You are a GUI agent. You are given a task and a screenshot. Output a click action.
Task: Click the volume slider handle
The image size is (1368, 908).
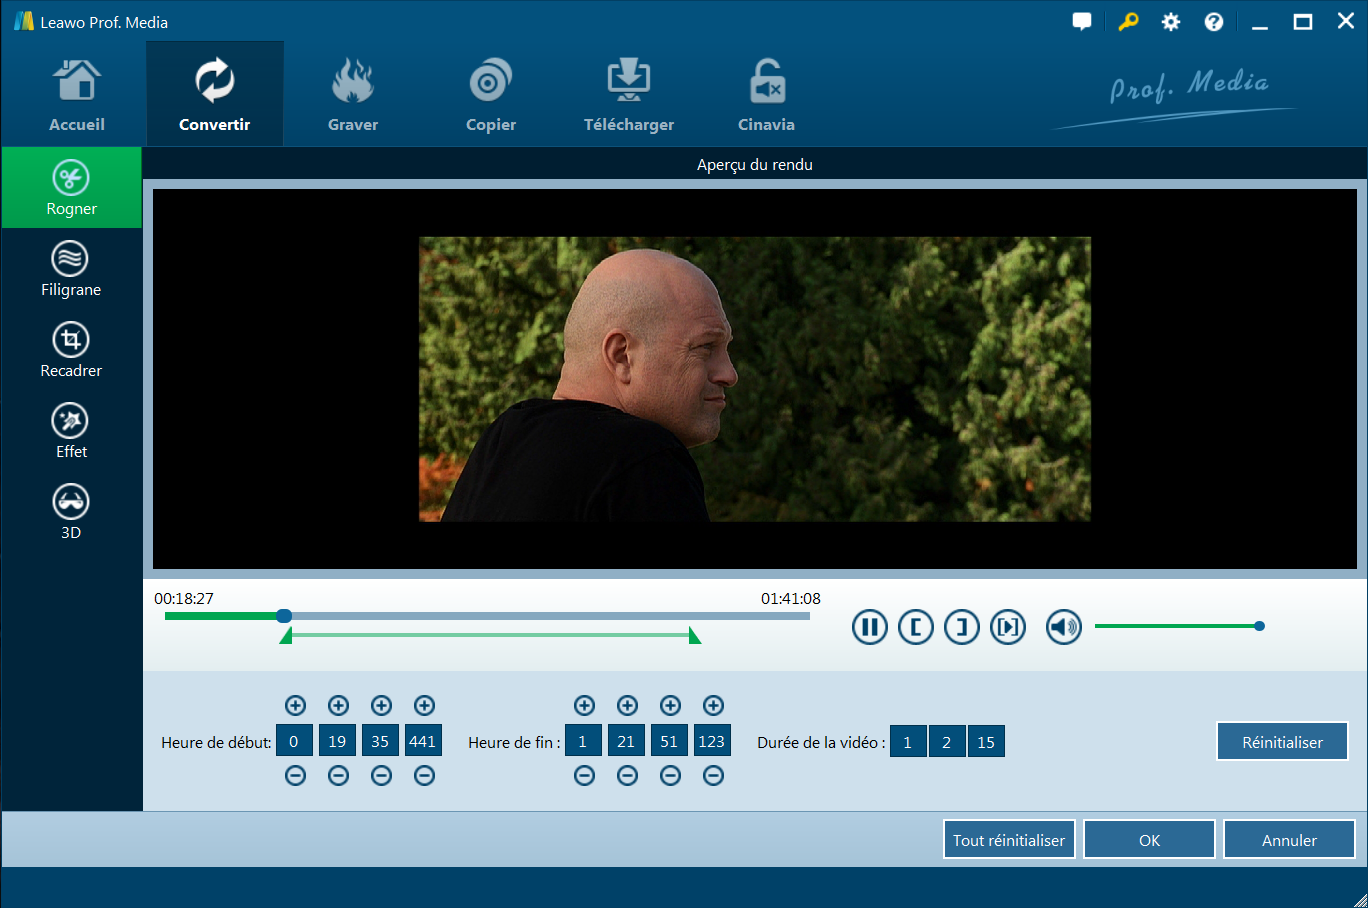coord(1259,626)
